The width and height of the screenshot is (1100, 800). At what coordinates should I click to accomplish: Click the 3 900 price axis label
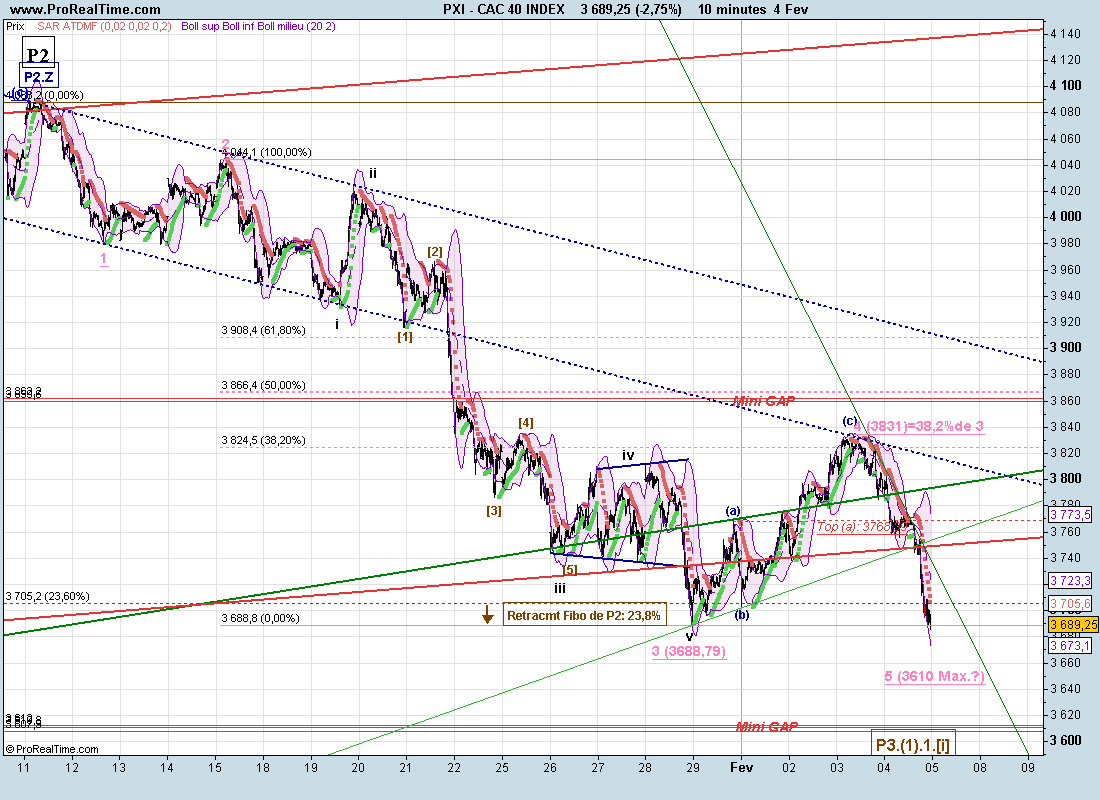(x=1066, y=347)
